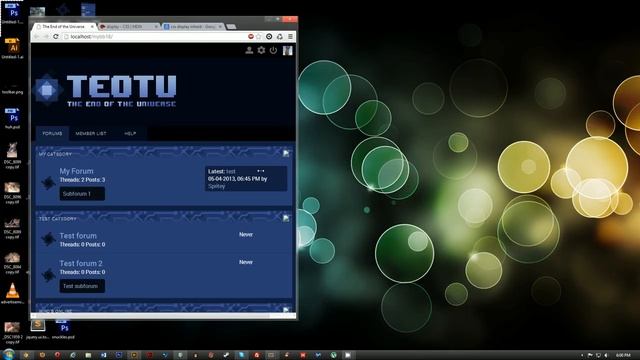Open the Windows Start menu

[x=9, y=355]
